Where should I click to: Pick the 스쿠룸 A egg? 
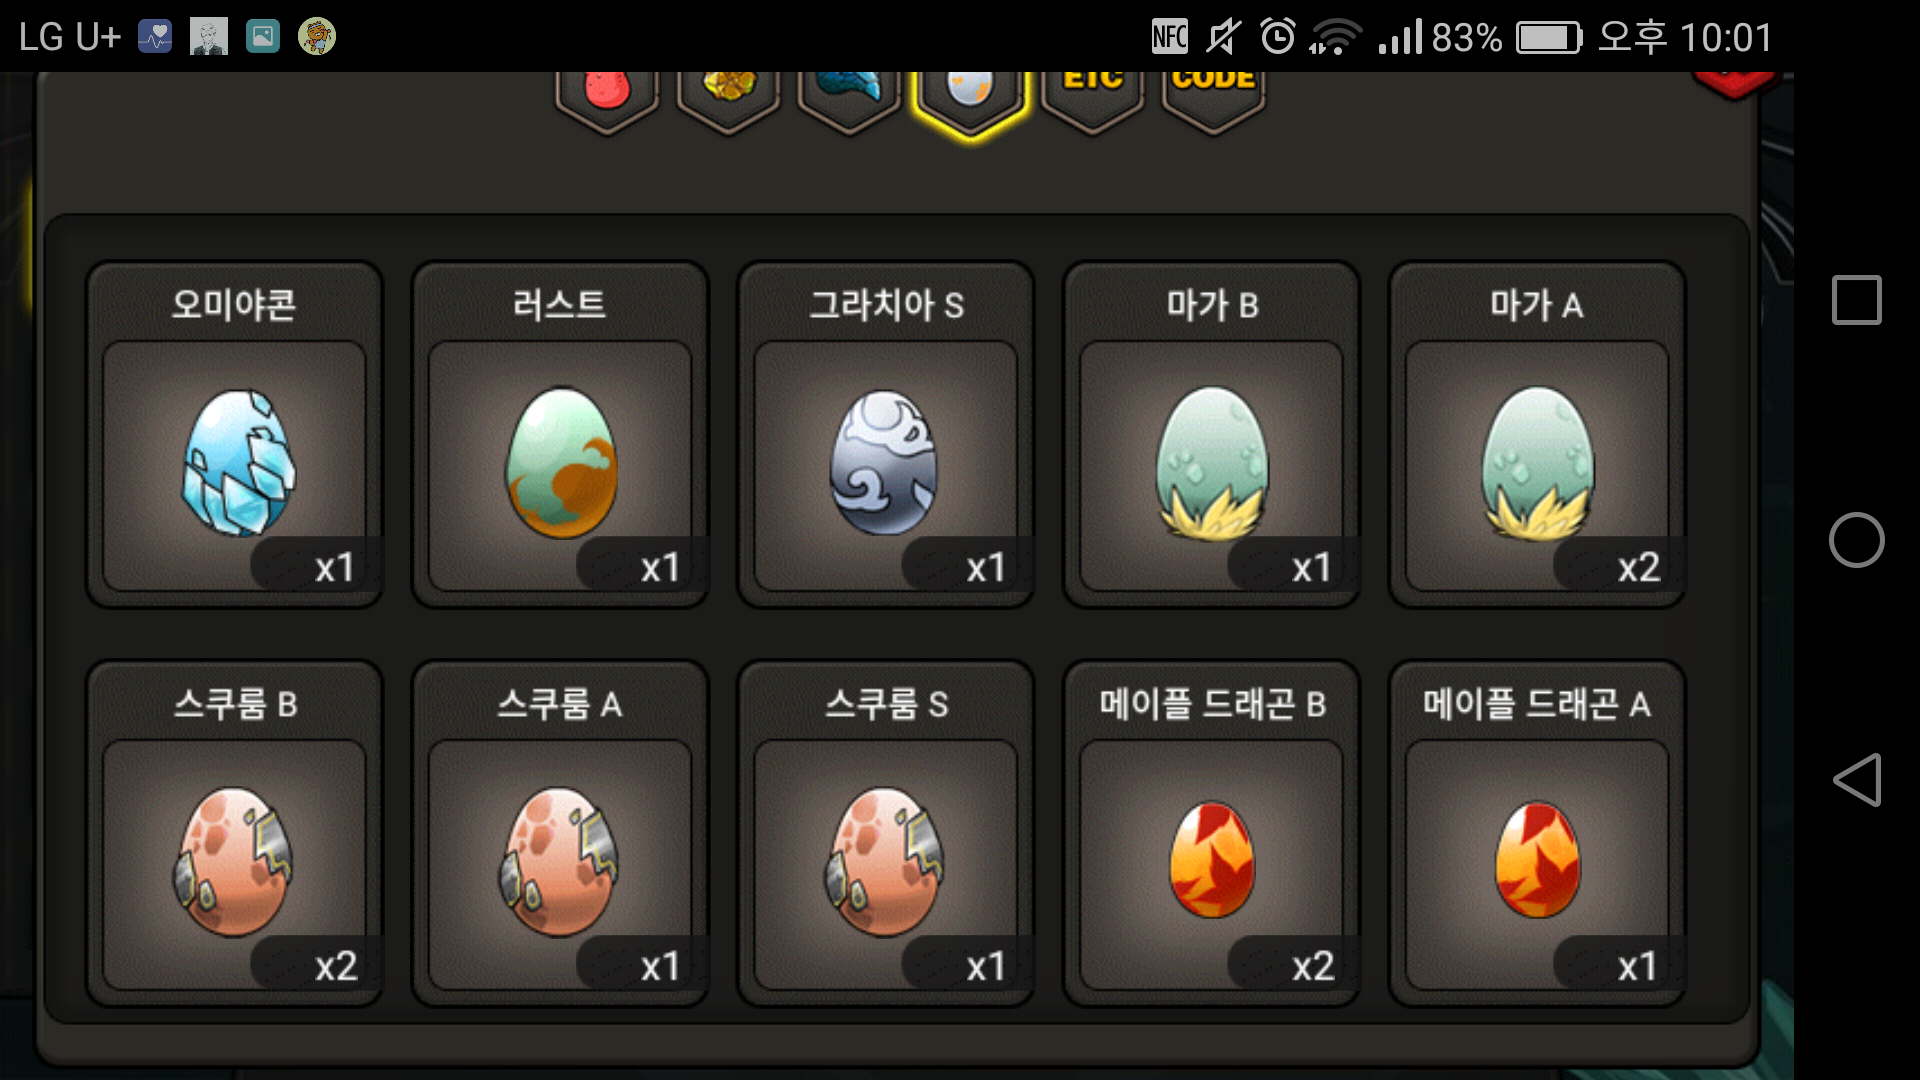(x=560, y=834)
